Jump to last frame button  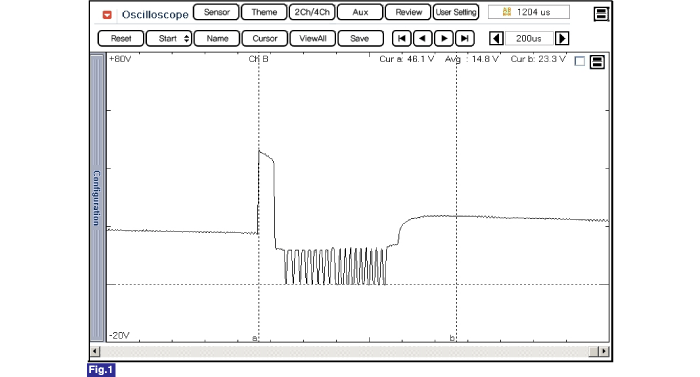pyautogui.click(x=465, y=38)
